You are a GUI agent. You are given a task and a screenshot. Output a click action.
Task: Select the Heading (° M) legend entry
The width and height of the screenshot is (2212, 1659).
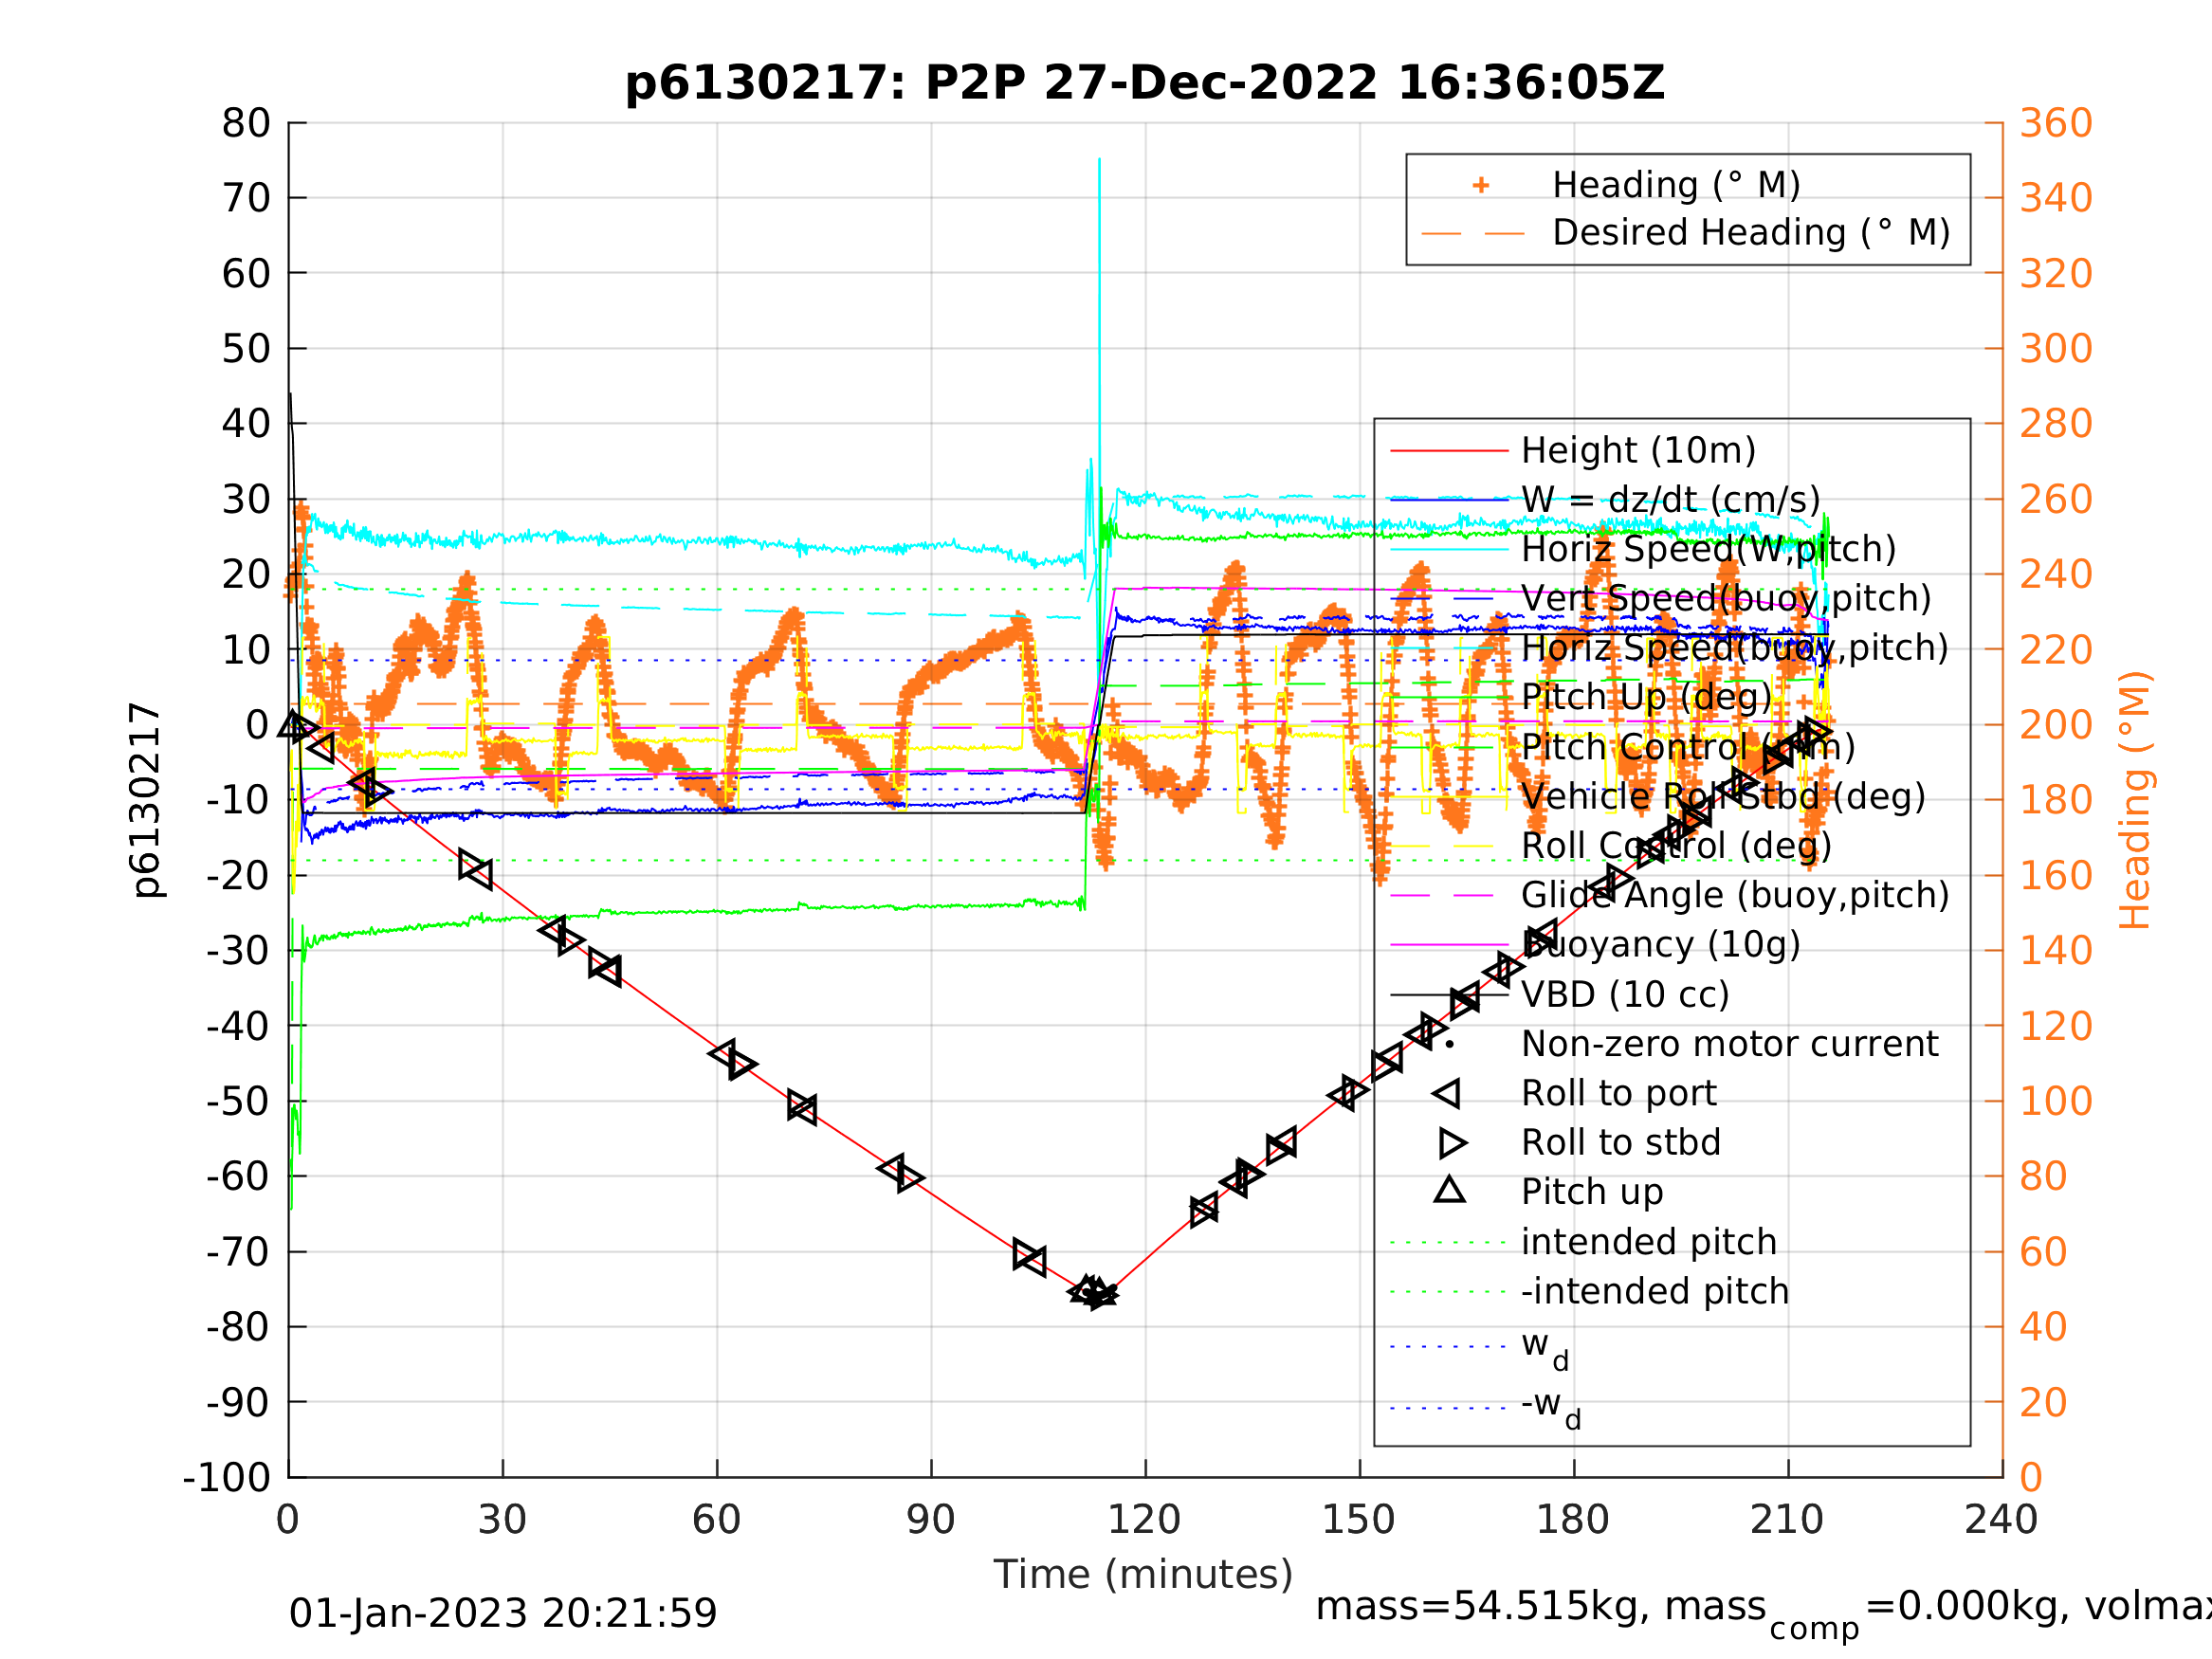tap(1676, 185)
